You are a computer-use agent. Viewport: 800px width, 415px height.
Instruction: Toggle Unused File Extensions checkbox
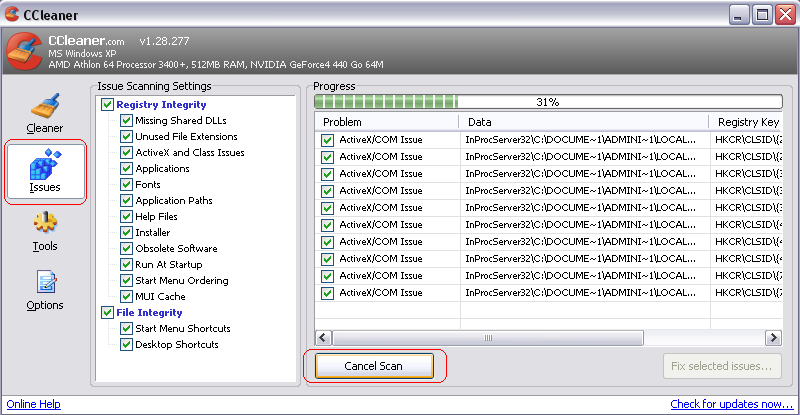126,136
